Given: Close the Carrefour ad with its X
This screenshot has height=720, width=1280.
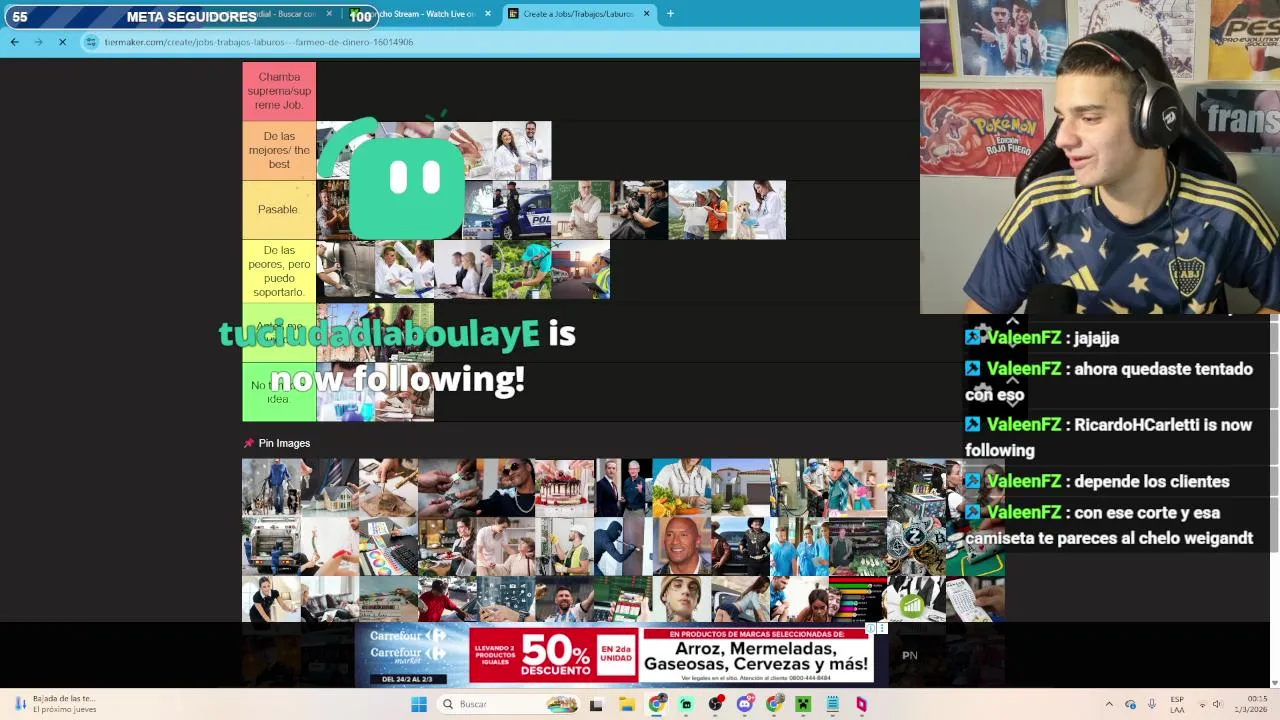Looking at the screenshot, I should click(882, 628).
